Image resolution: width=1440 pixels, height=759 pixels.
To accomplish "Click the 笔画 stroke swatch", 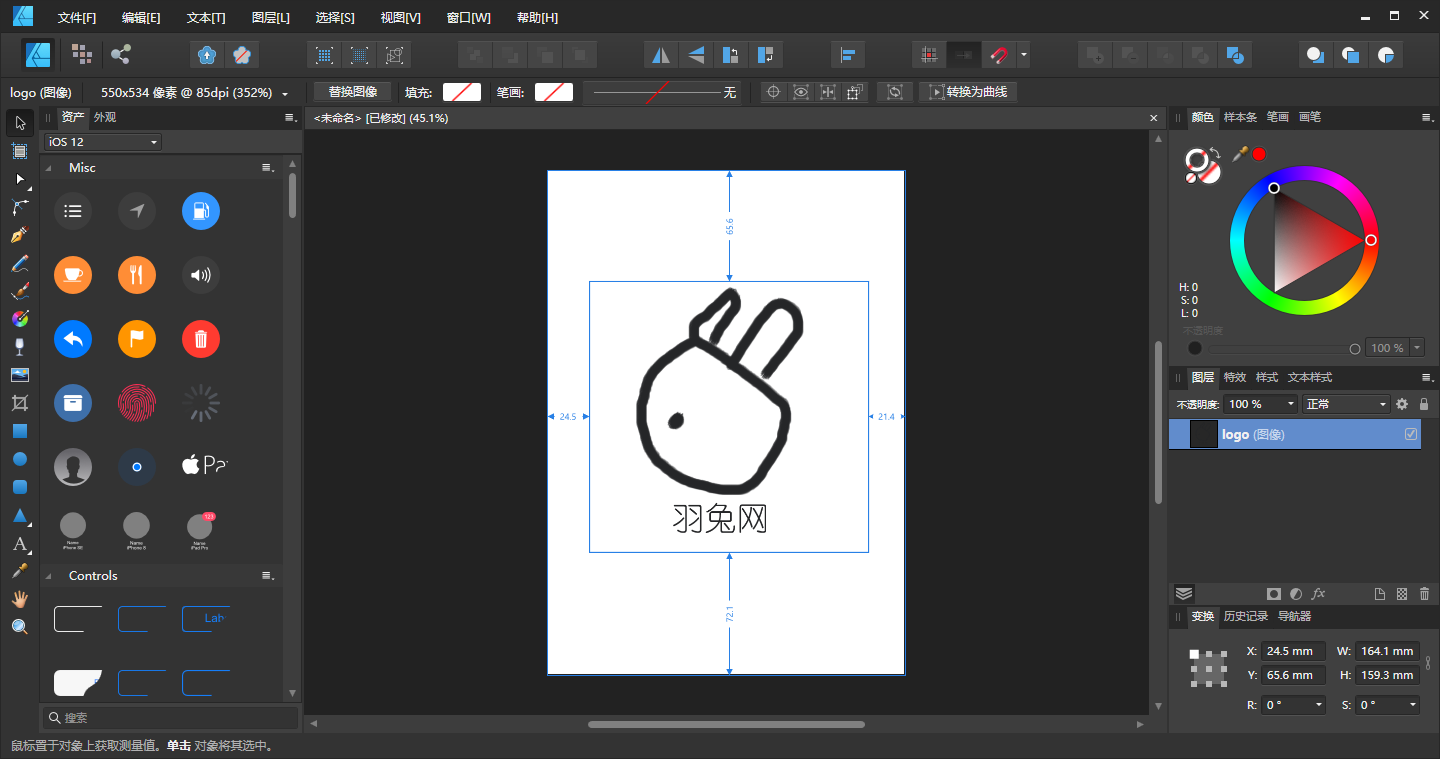I will 554,92.
